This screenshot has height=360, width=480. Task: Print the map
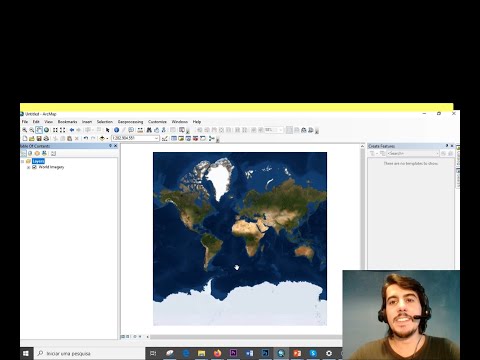pyautogui.click(x=46, y=138)
